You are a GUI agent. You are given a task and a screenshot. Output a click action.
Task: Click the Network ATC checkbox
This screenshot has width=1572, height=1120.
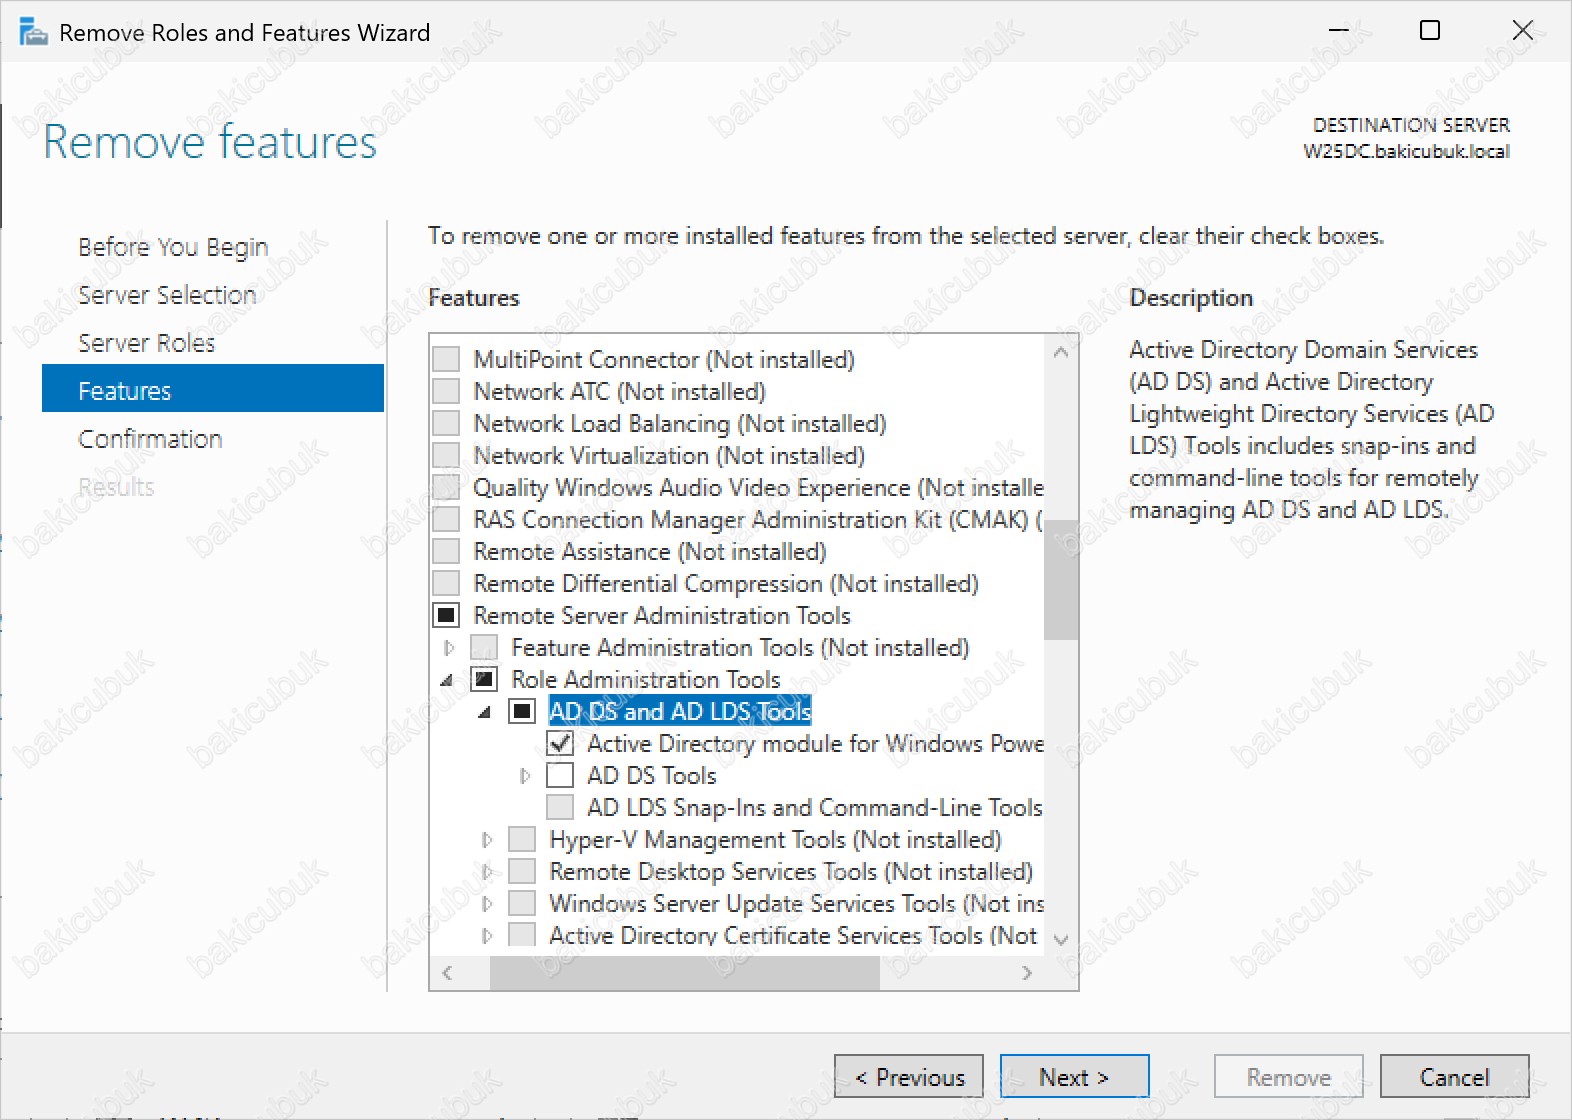click(x=446, y=391)
